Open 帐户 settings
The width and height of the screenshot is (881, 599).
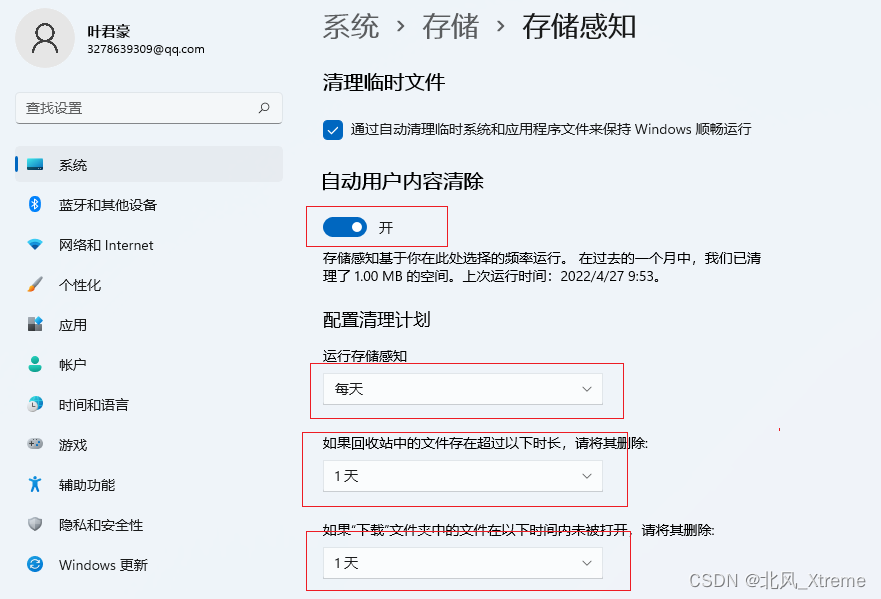tap(149, 364)
